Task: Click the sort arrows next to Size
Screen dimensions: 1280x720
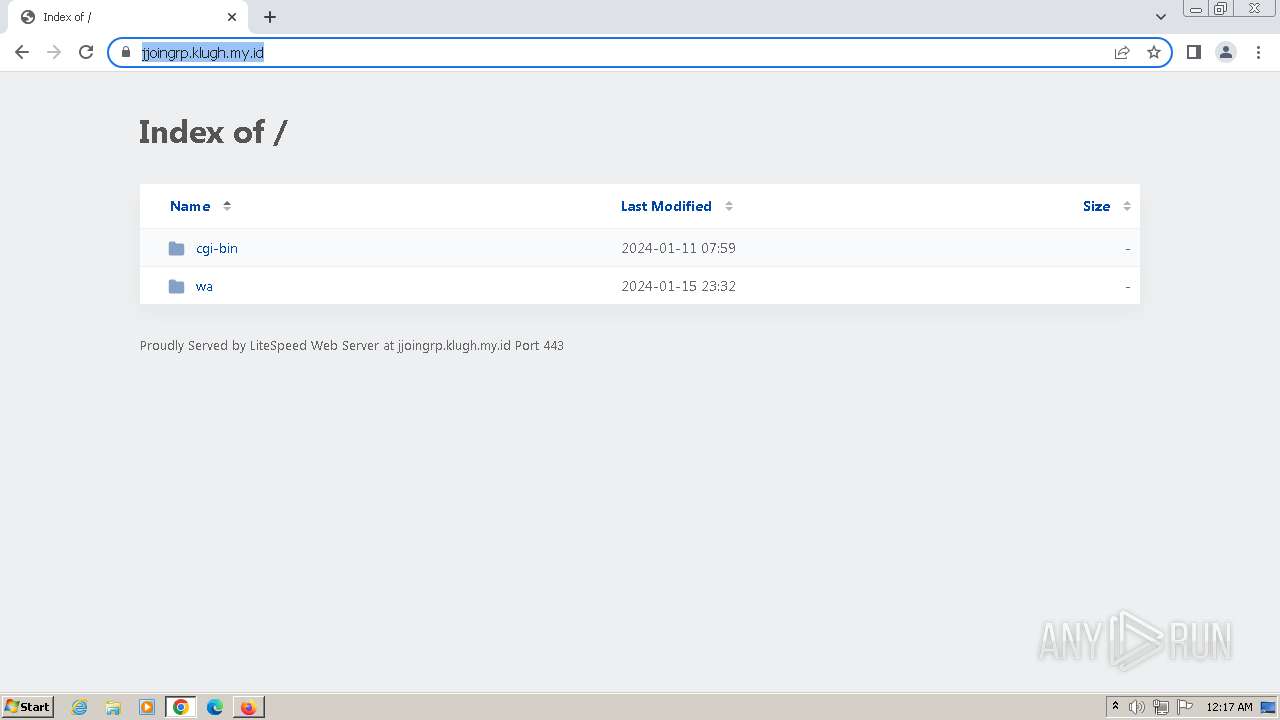Action: [x=1127, y=206]
